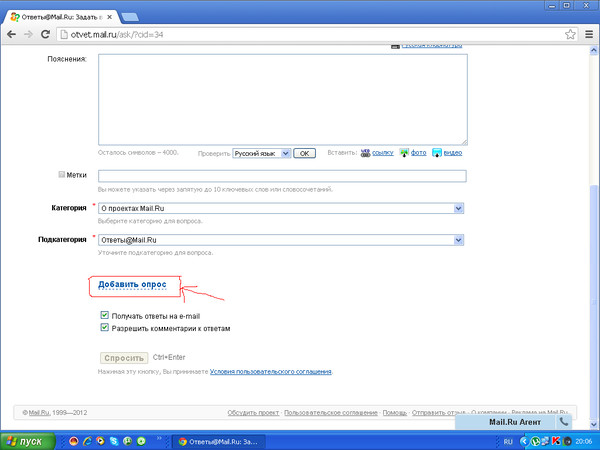Select the Chrome taskbar button Ответы@Mail.Ru
This screenshot has height=450, width=600.
218,442
